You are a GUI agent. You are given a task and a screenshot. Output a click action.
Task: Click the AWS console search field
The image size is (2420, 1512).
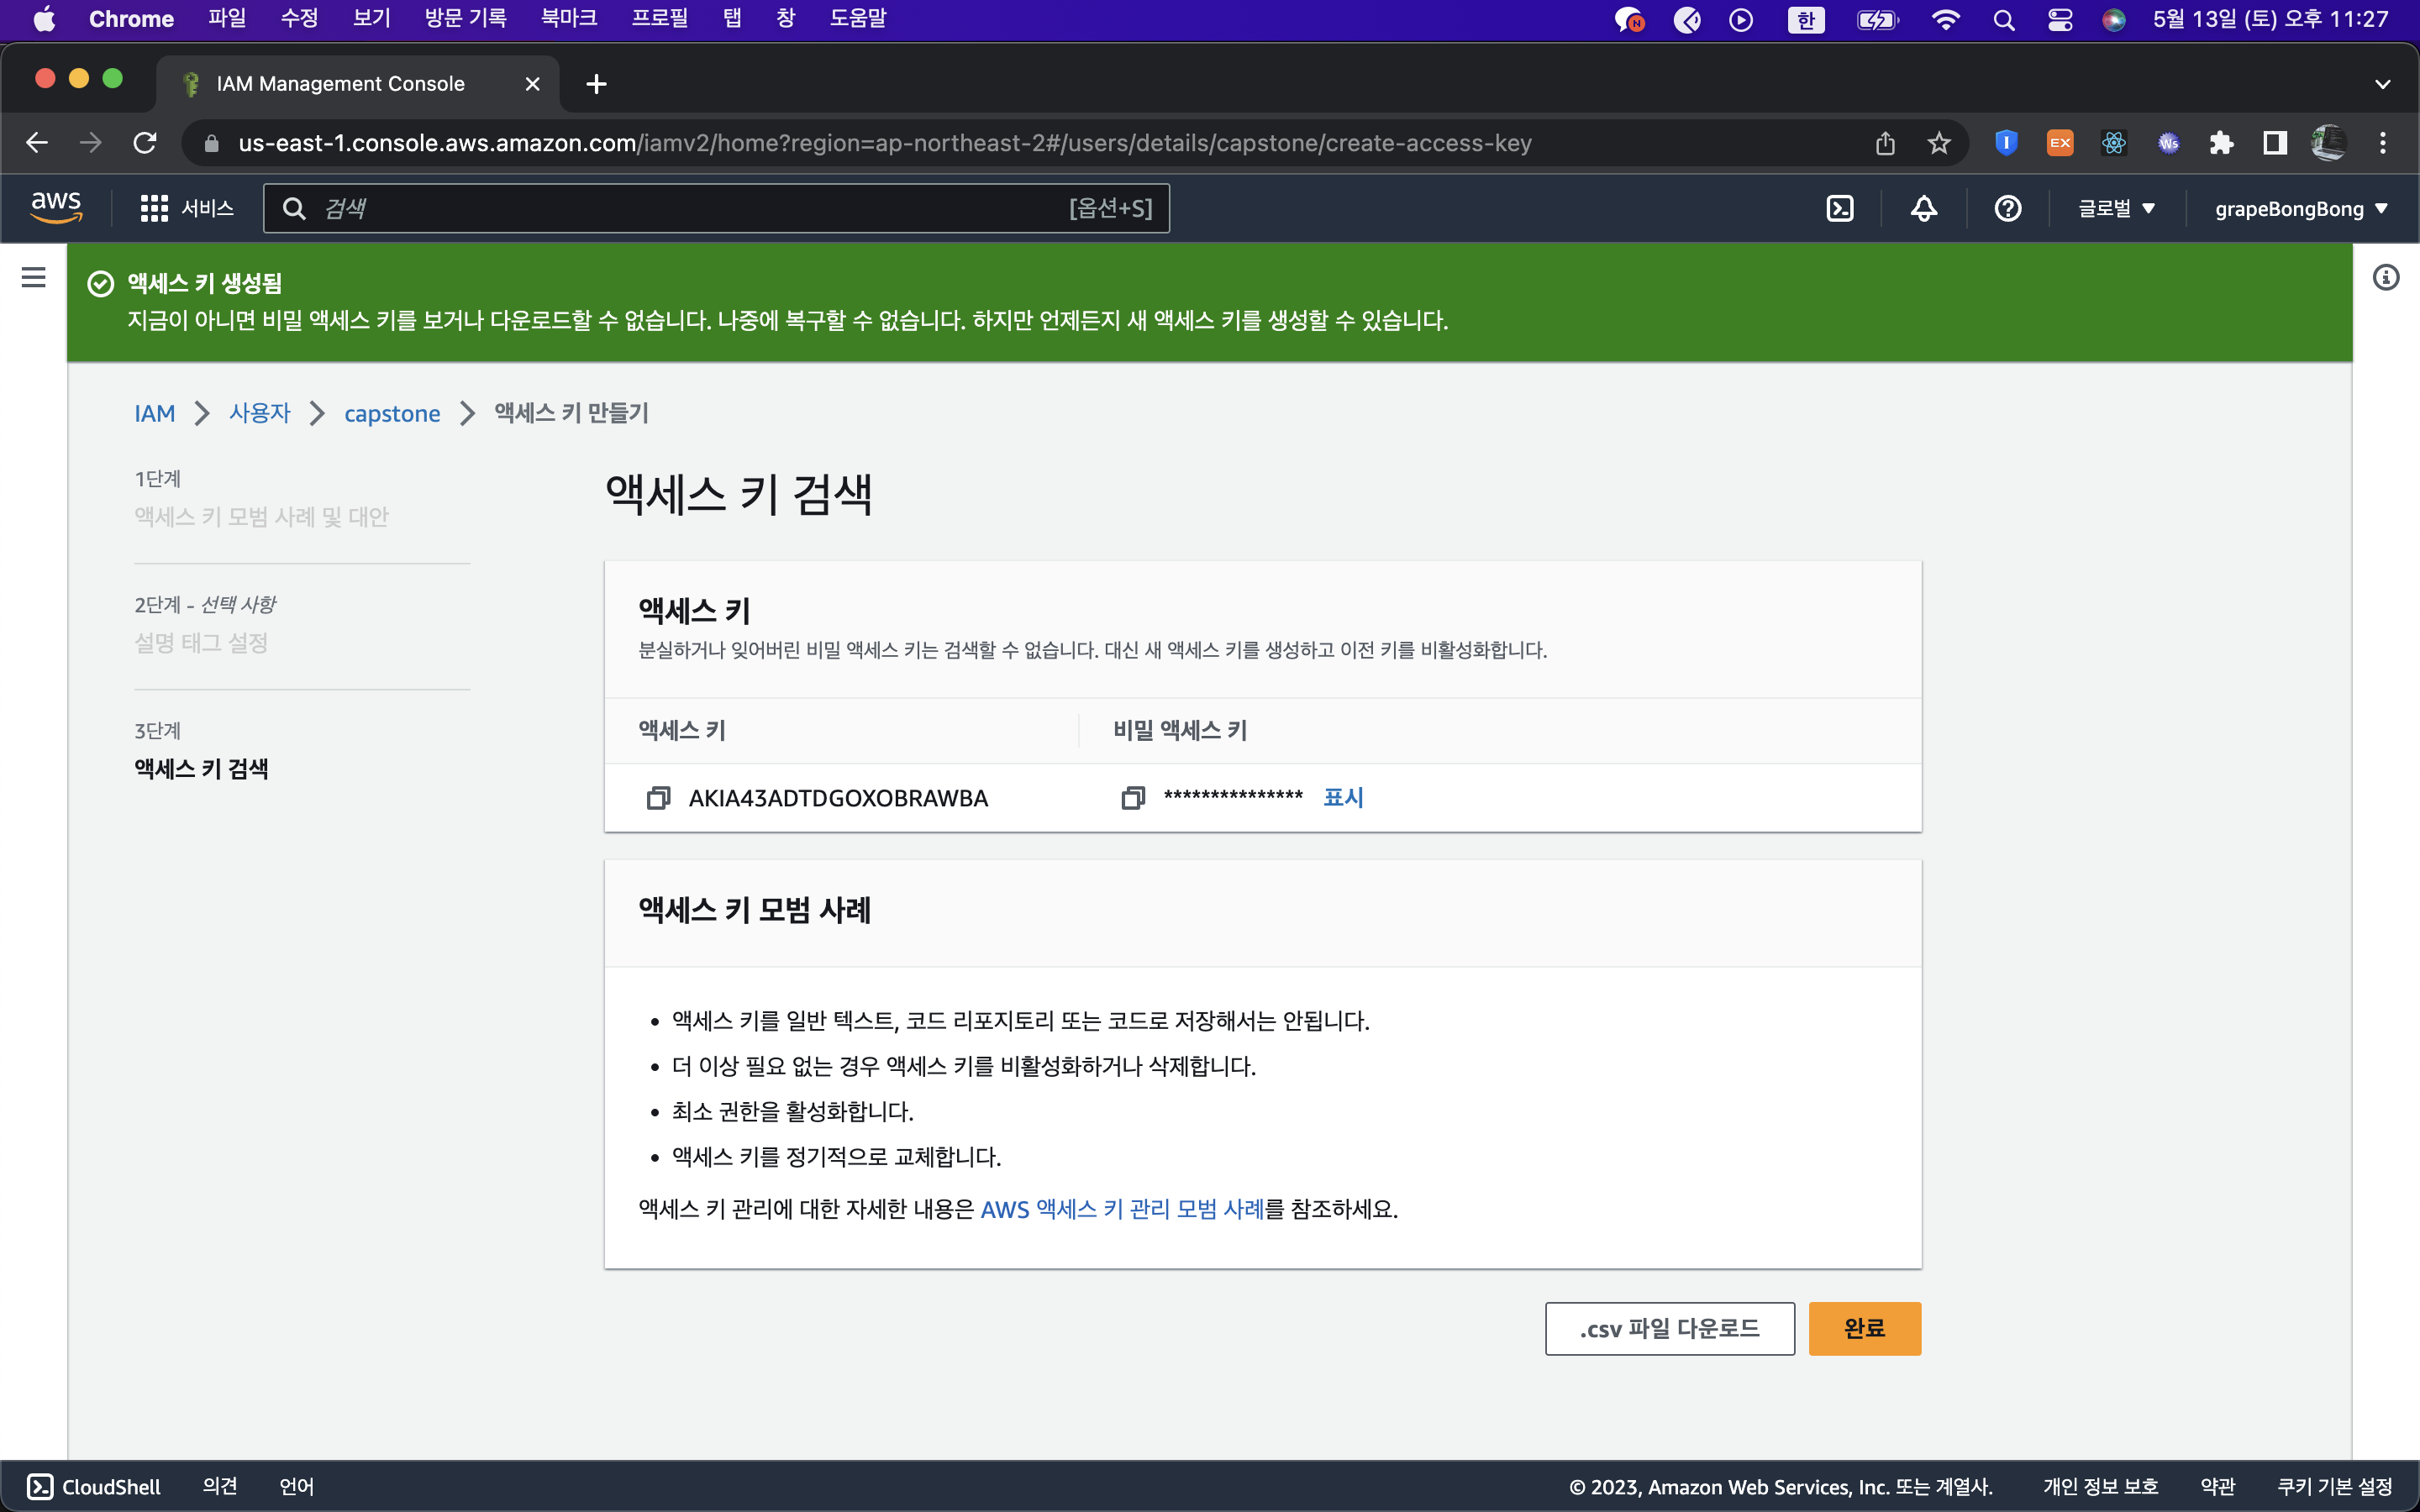[700, 208]
